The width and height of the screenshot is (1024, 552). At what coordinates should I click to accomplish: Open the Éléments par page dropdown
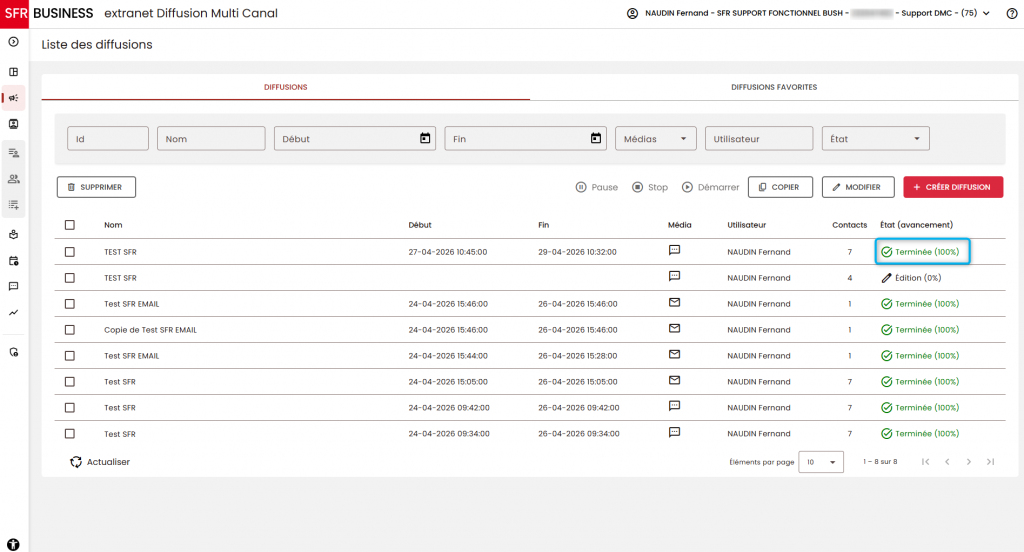[821, 462]
